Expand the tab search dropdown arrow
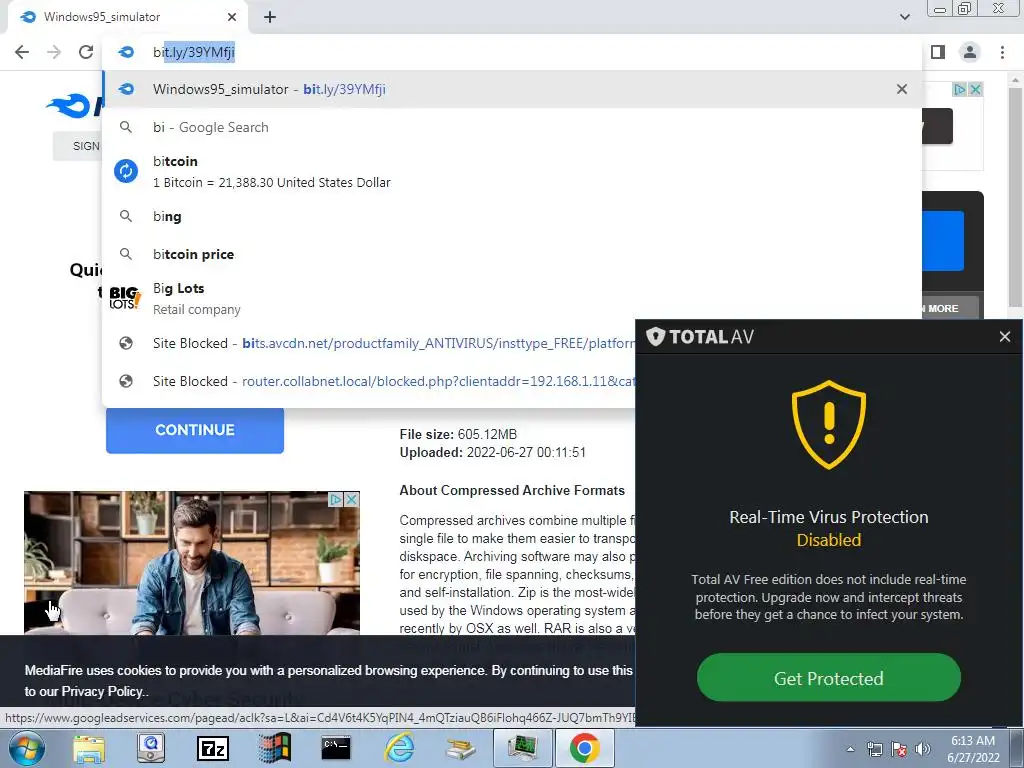Image resolution: width=1024 pixels, height=768 pixels. coord(904,17)
